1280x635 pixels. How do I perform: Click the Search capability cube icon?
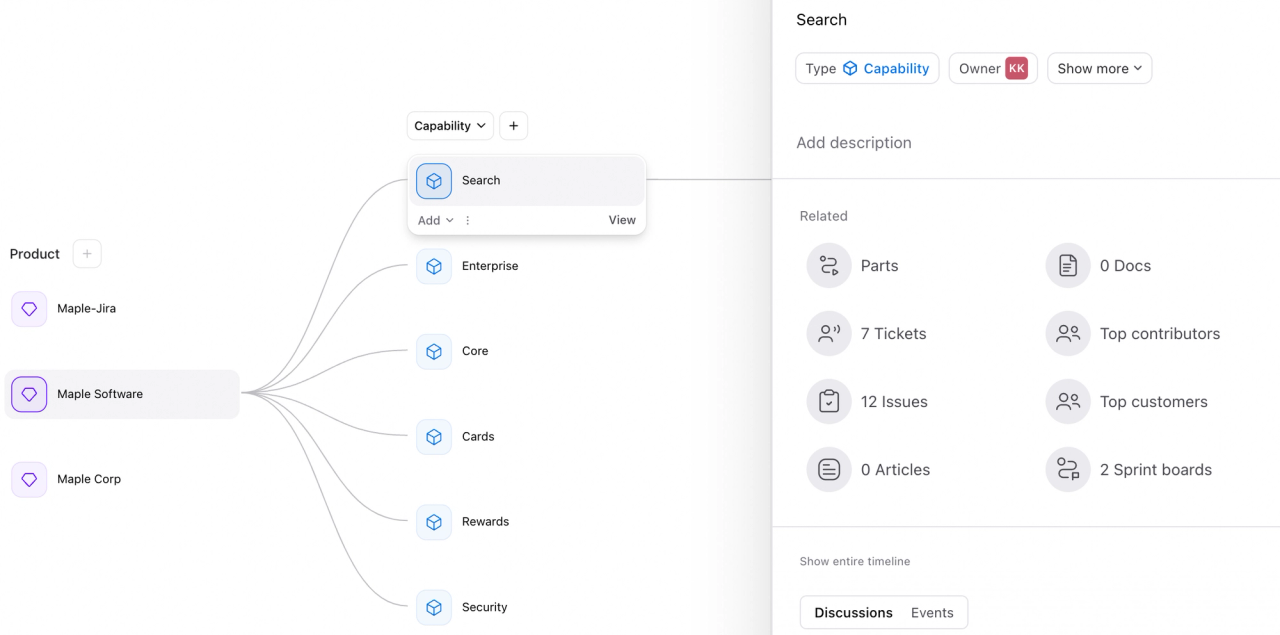point(433,180)
